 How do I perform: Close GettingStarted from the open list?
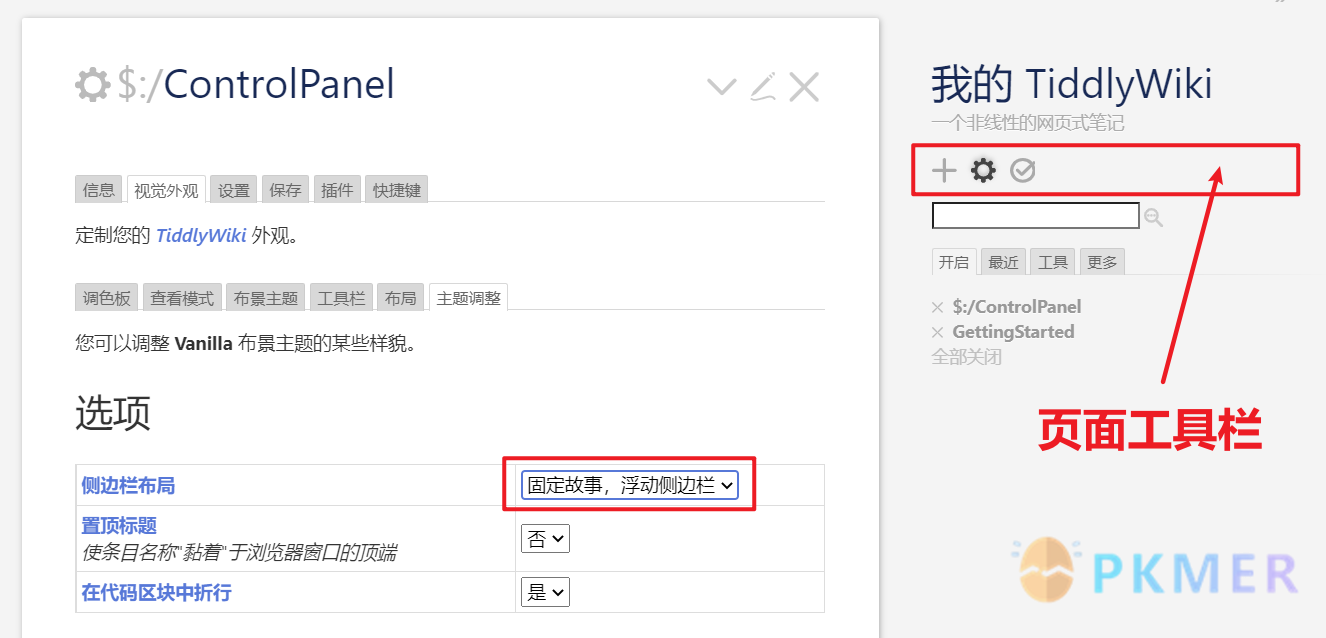point(937,332)
